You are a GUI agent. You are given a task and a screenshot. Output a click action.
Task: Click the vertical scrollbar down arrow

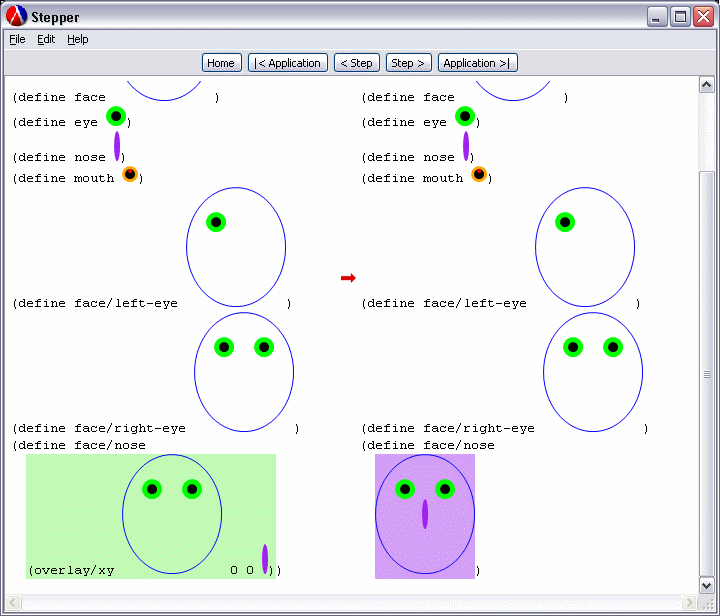(706, 585)
